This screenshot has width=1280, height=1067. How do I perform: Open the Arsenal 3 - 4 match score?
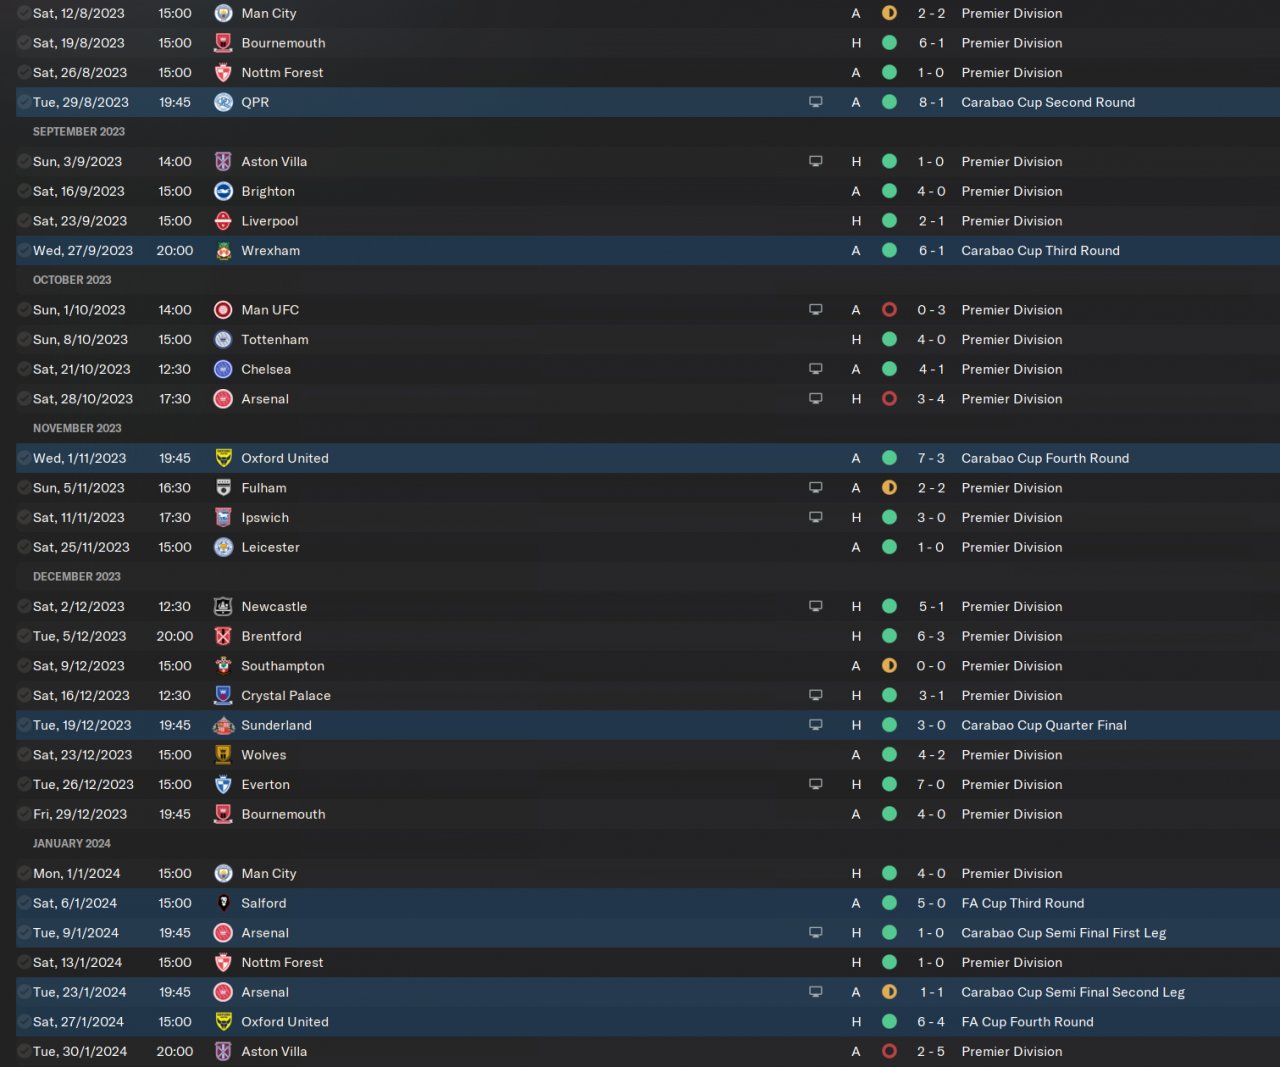931,399
